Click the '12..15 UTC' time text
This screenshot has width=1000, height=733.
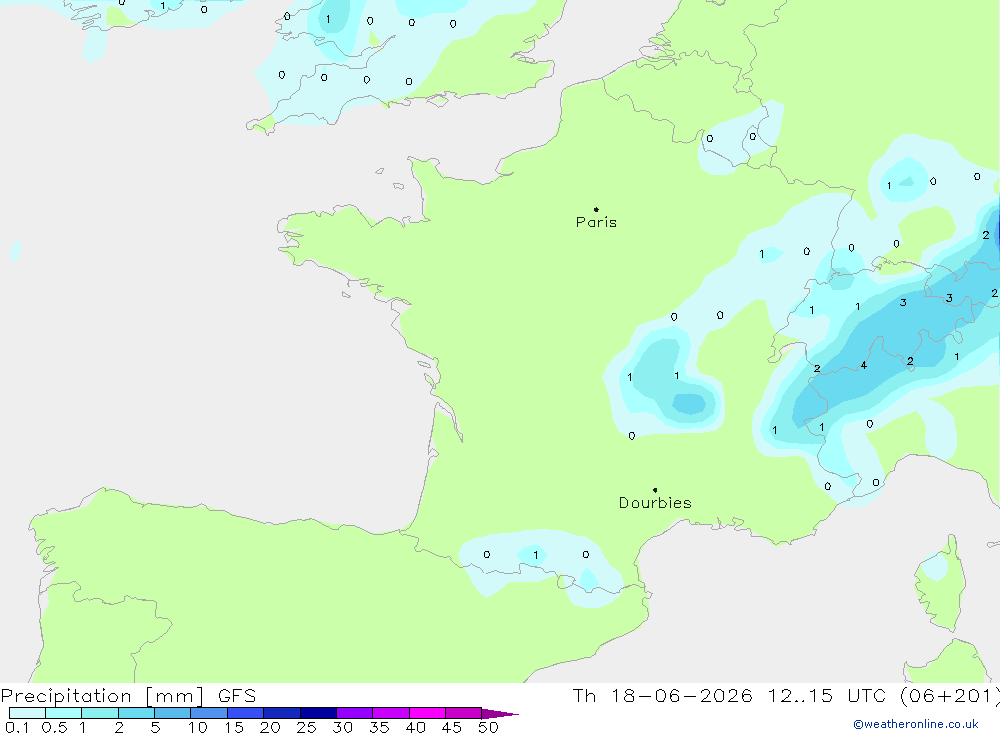(x=825, y=695)
